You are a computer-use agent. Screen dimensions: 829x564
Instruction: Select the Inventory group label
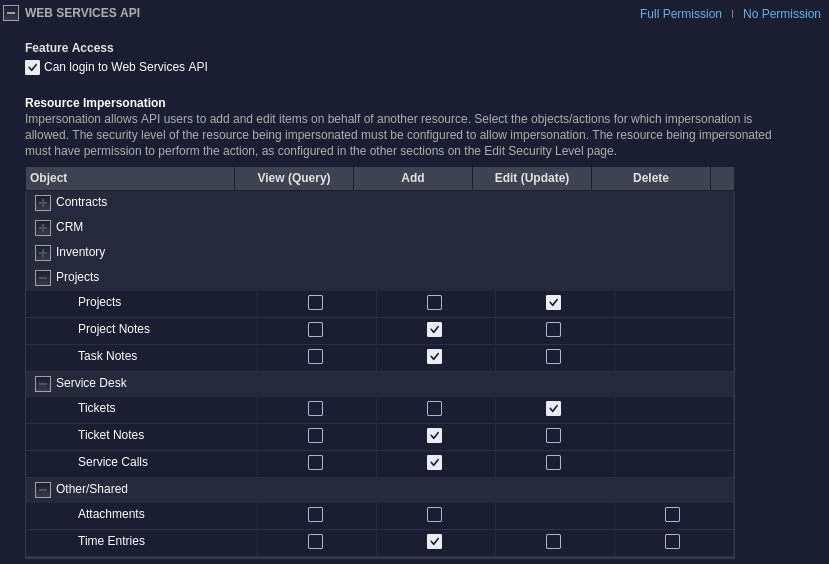point(80,252)
